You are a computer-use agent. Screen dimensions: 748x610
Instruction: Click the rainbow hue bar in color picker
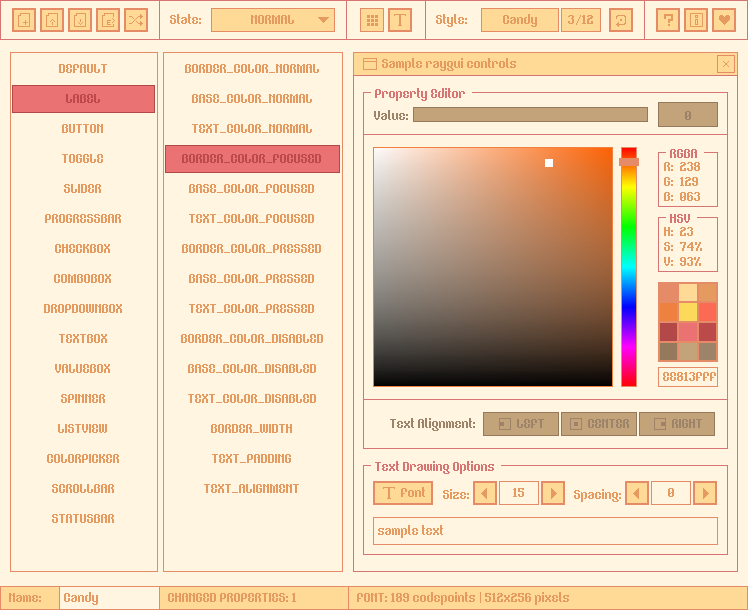629,267
